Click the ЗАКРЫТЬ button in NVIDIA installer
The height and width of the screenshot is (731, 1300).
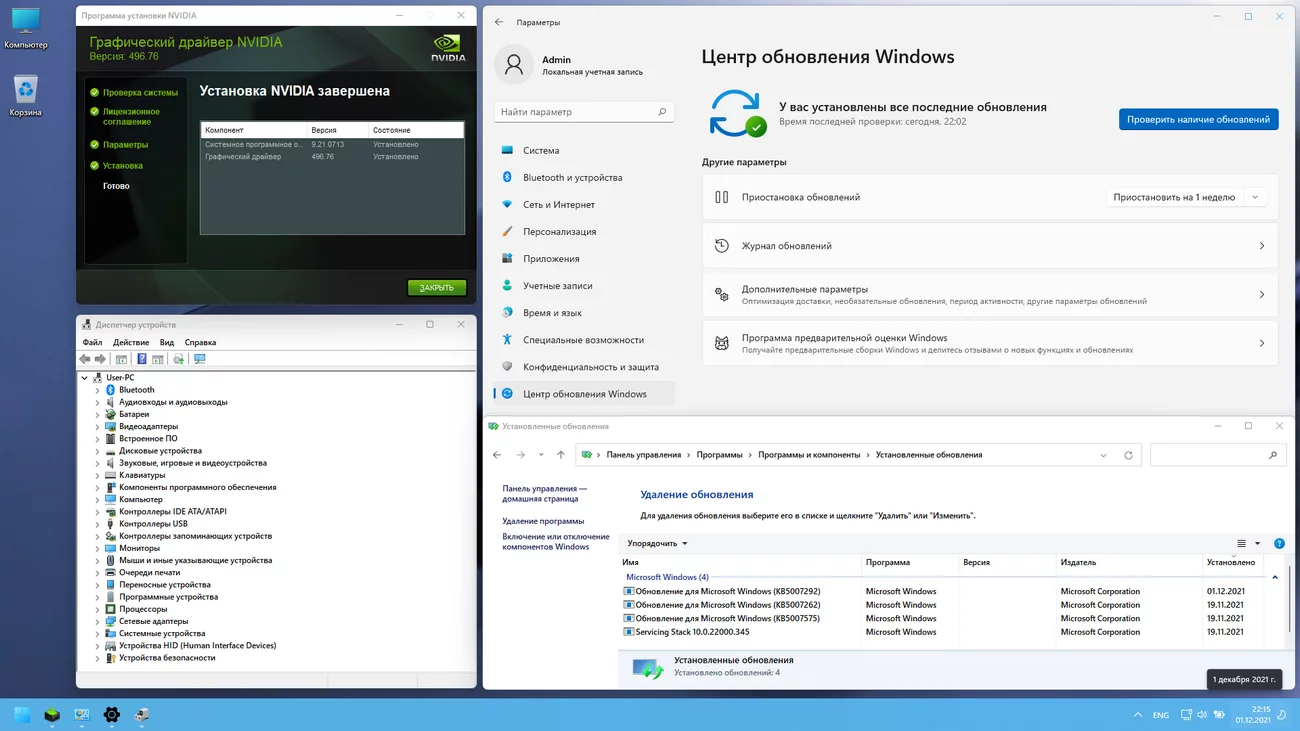[x=437, y=288]
